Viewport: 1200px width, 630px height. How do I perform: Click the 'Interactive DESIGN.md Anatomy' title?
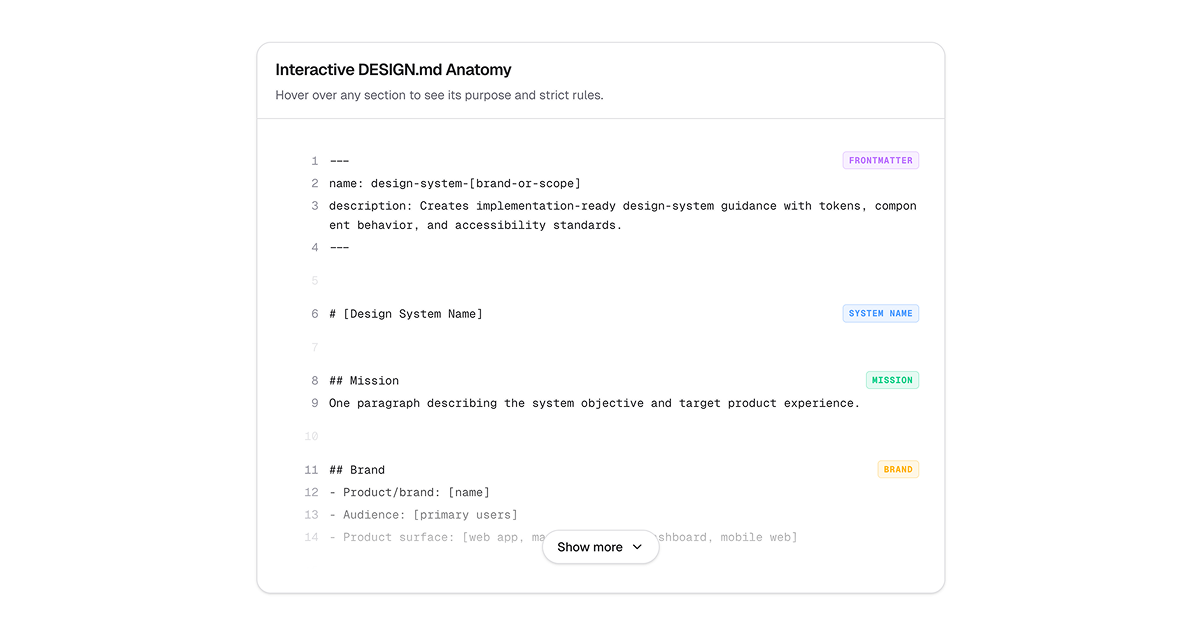[393, 70]
